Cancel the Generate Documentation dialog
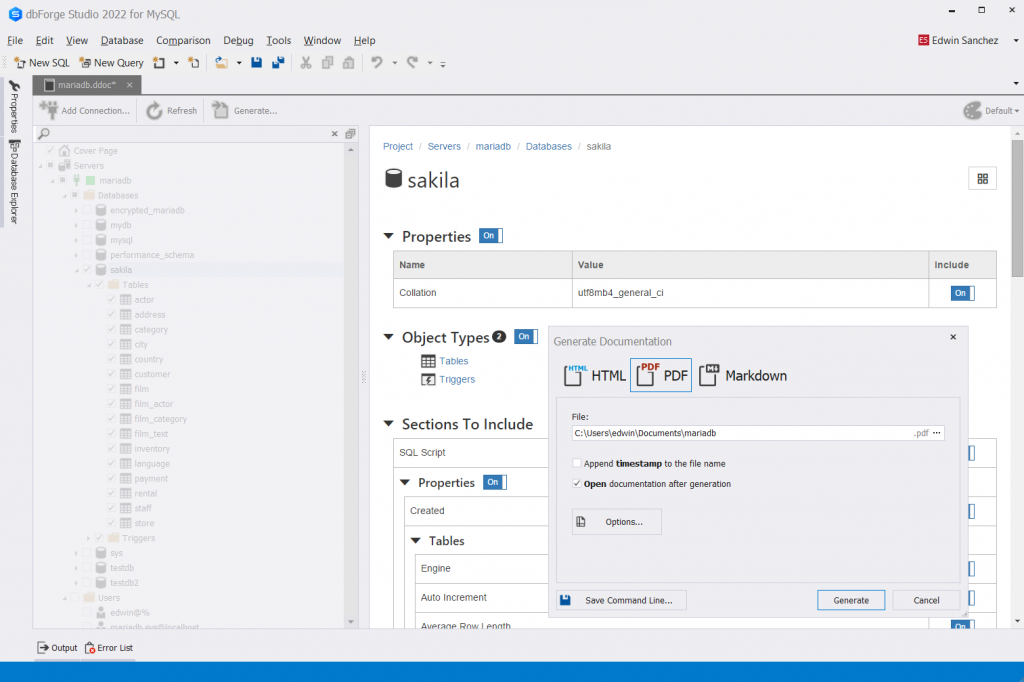 coord(926,600)
